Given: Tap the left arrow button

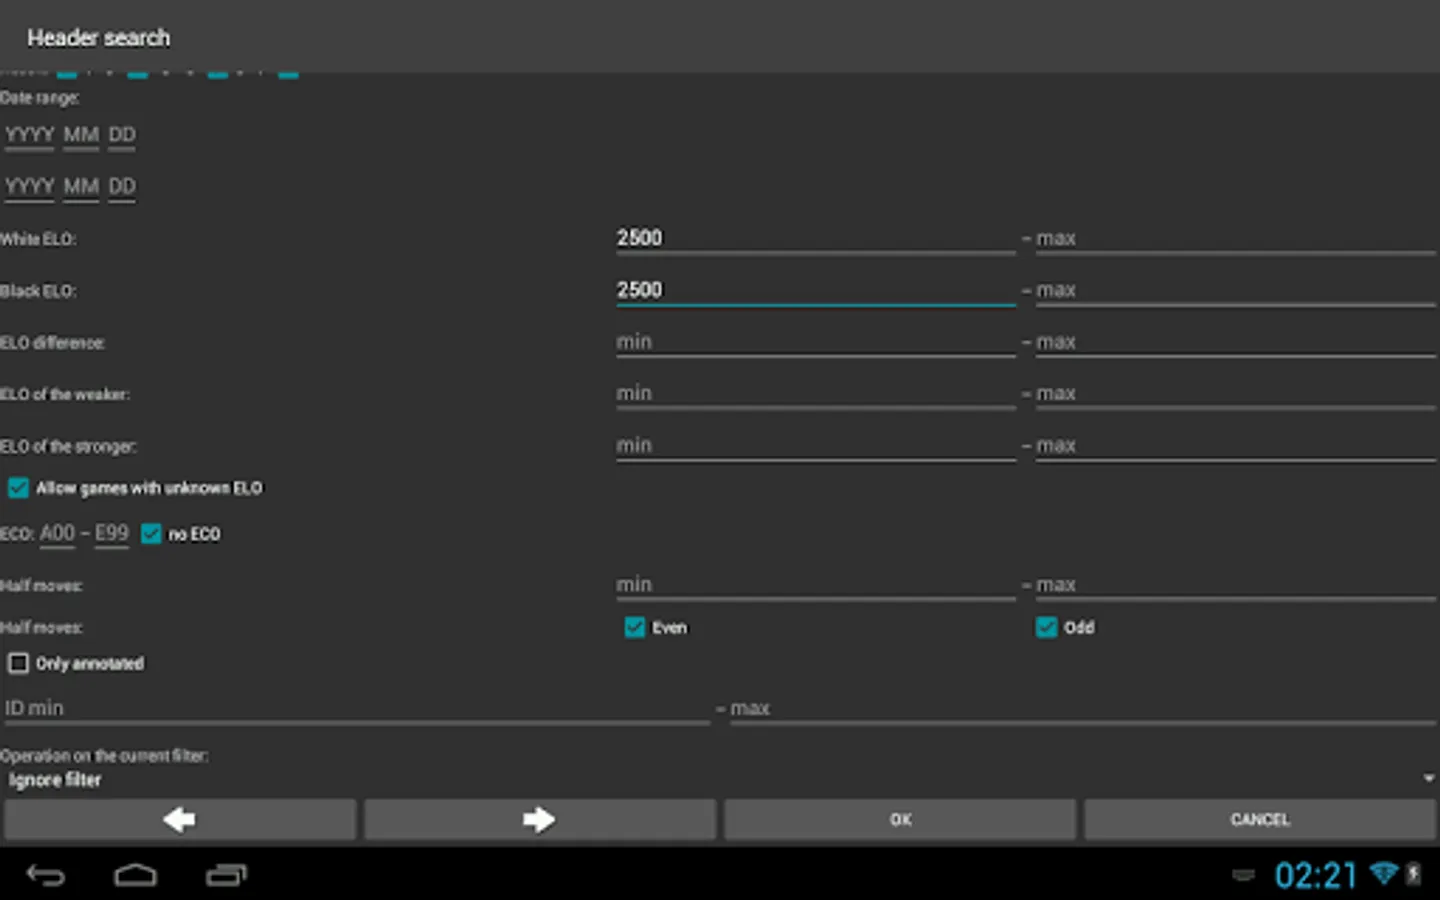Looking at the screenshot, I should [180, 819].
